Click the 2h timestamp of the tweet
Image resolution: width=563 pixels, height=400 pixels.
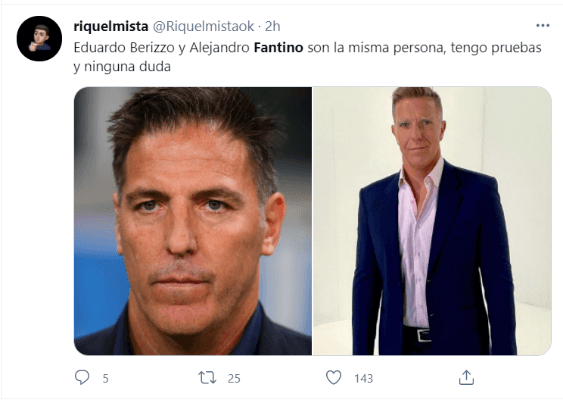273,26
